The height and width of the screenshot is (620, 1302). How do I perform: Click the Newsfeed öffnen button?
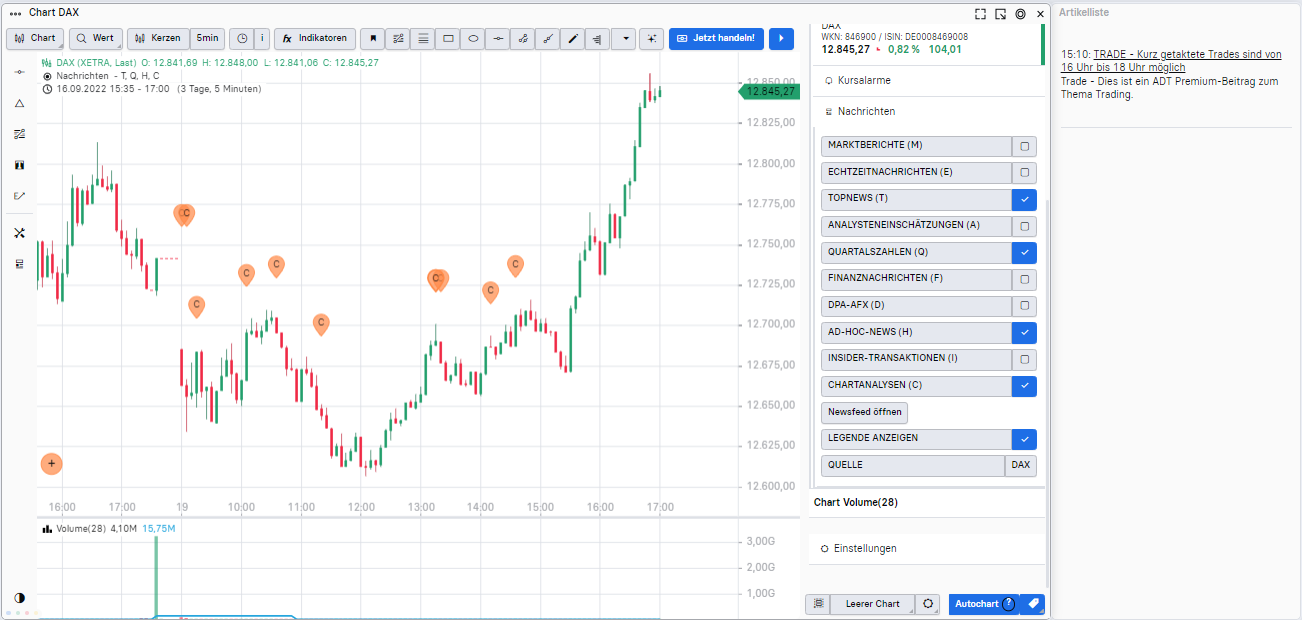click(x=865, y=412)
